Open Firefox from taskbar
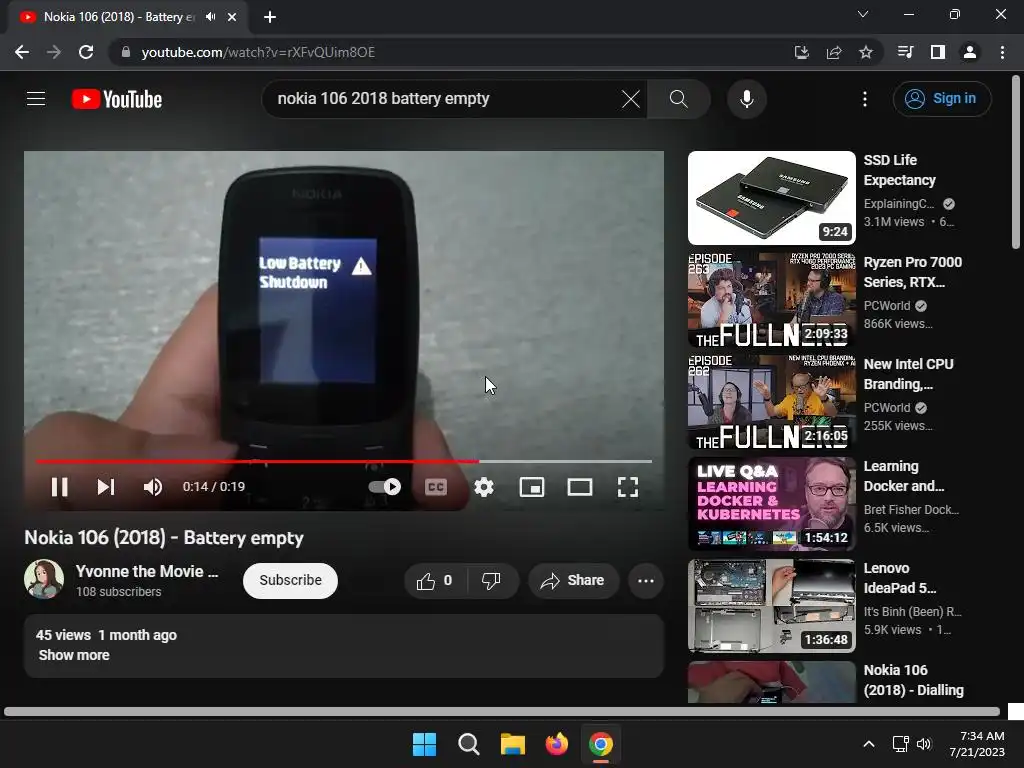The image size is (1024, 768). [556, 744]
